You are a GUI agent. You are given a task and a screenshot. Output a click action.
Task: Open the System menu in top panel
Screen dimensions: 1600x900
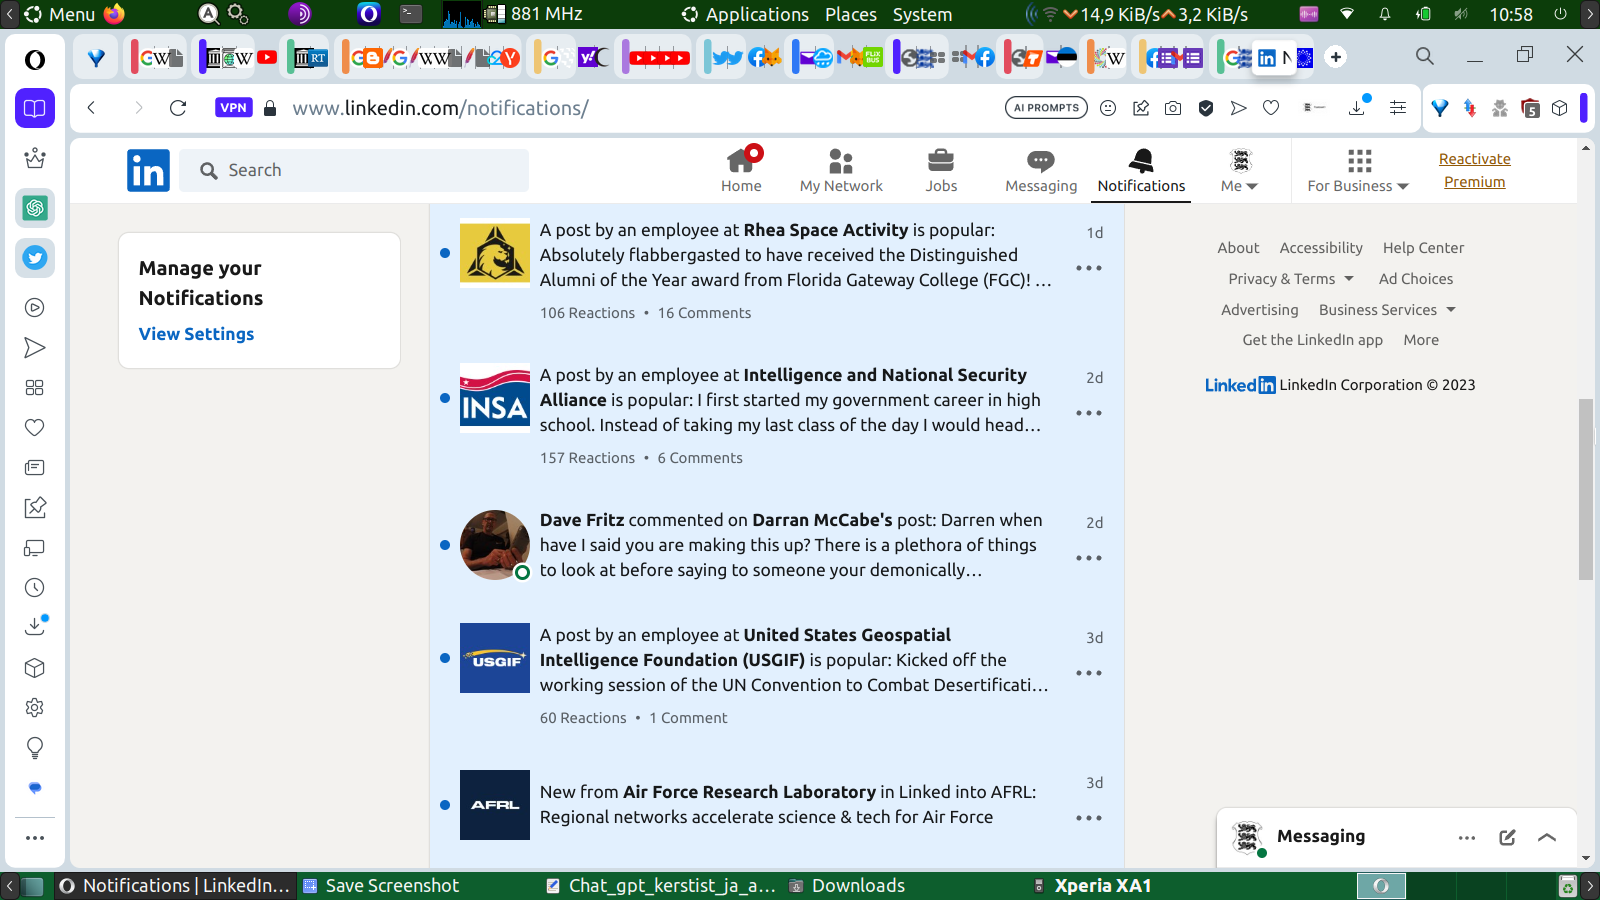coord(922,14)
